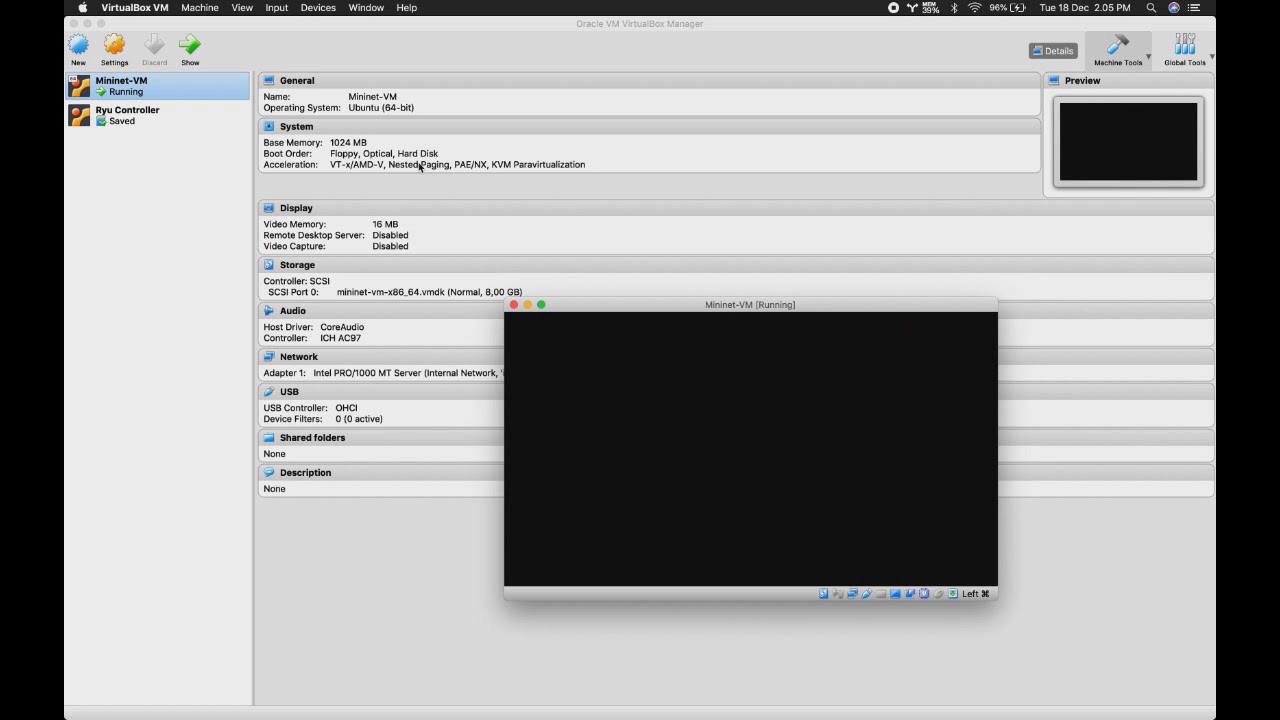Click the Storage section header
The width and height of the screenshot is (1280, 720).
click(736, 264)
